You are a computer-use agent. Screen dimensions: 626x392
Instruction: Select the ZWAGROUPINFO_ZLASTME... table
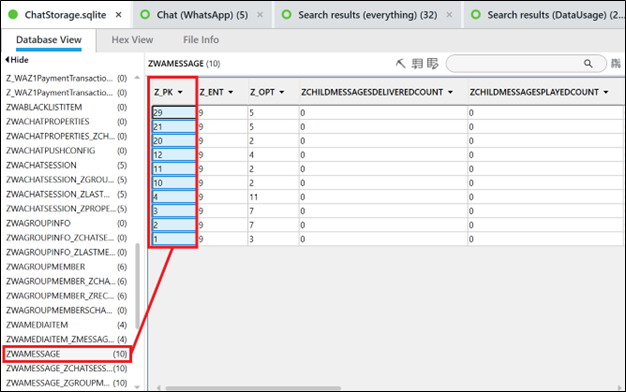[x=67, y=252]
